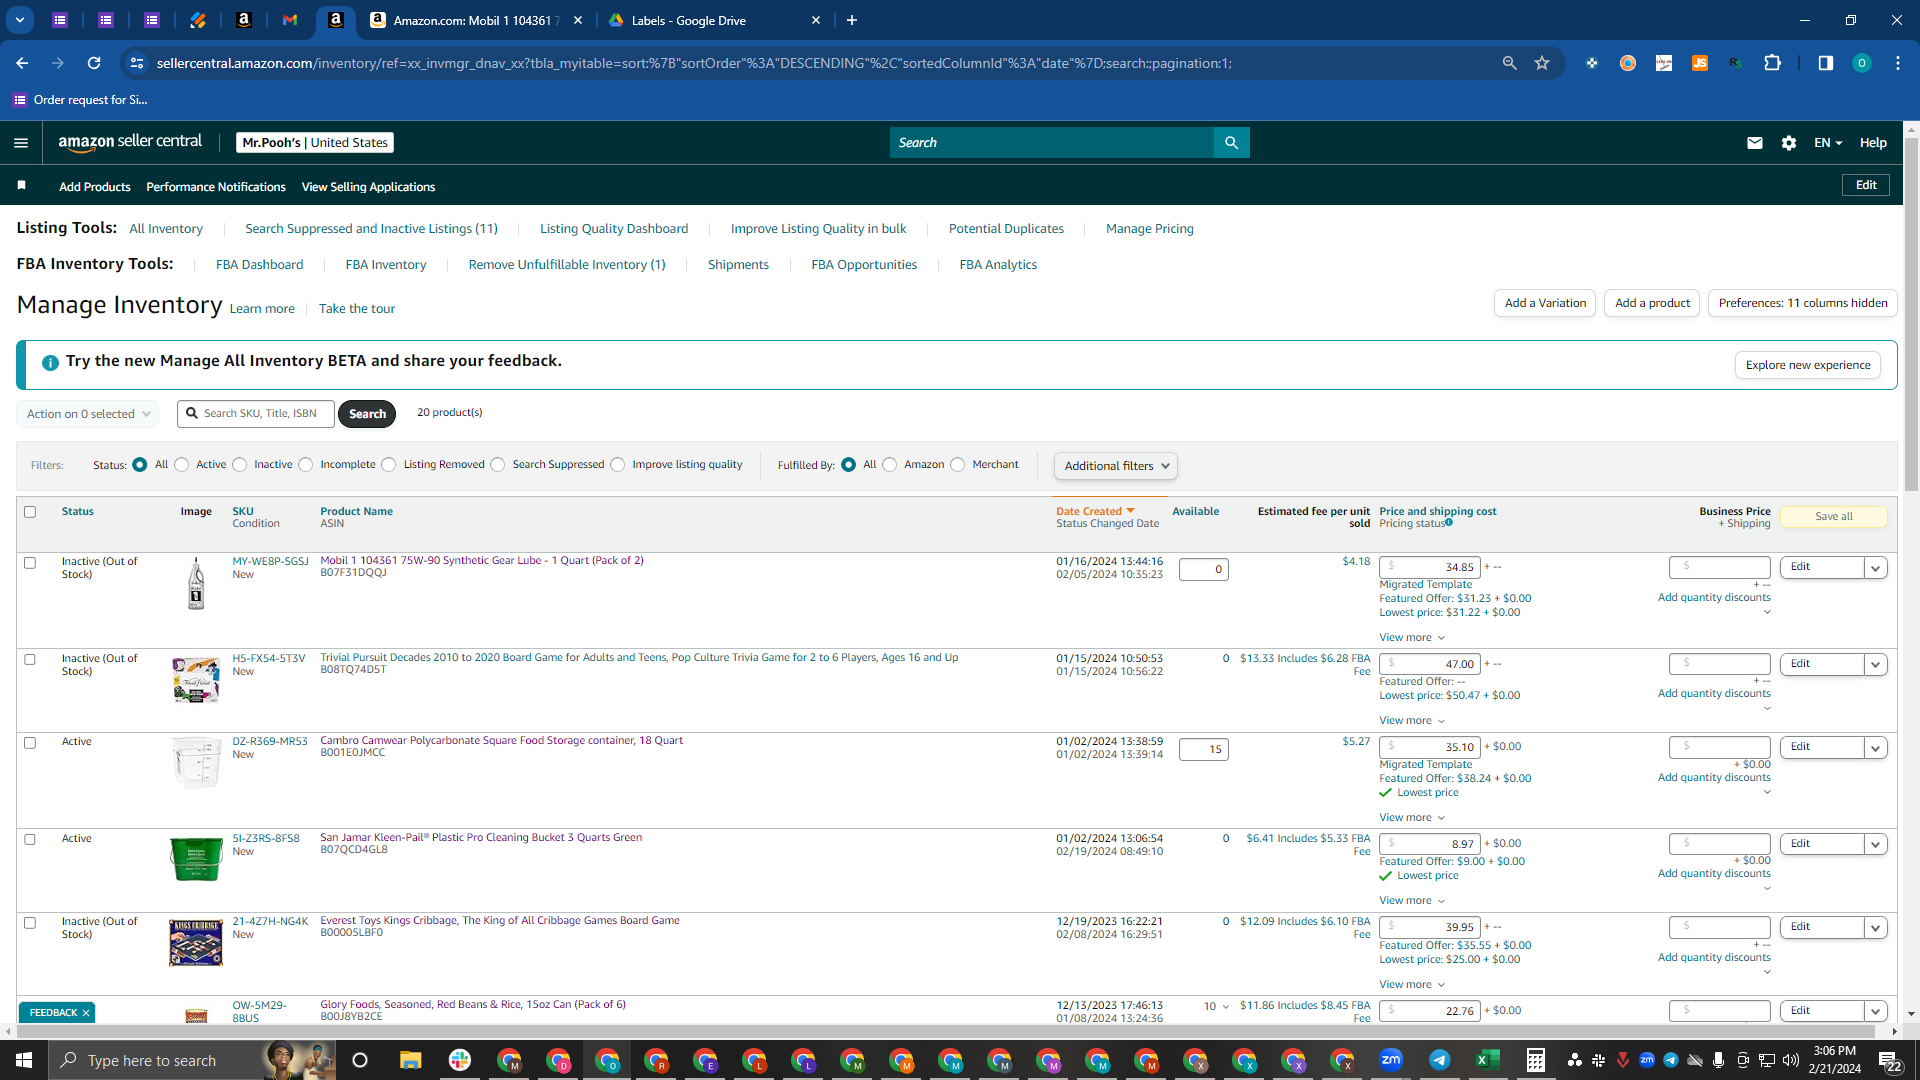Viewport: 1920px width, 1080px height.
Task: Click the Add a Variation button
Action: (1545, 303)
